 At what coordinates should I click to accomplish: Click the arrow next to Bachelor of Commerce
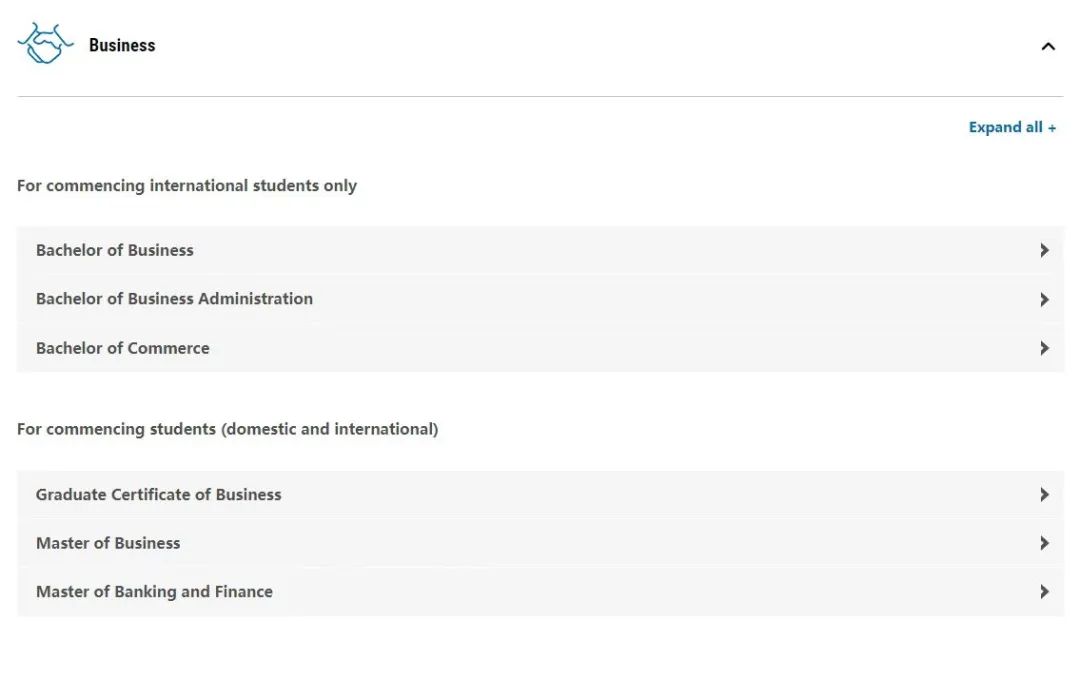(x=1044, y=348)
